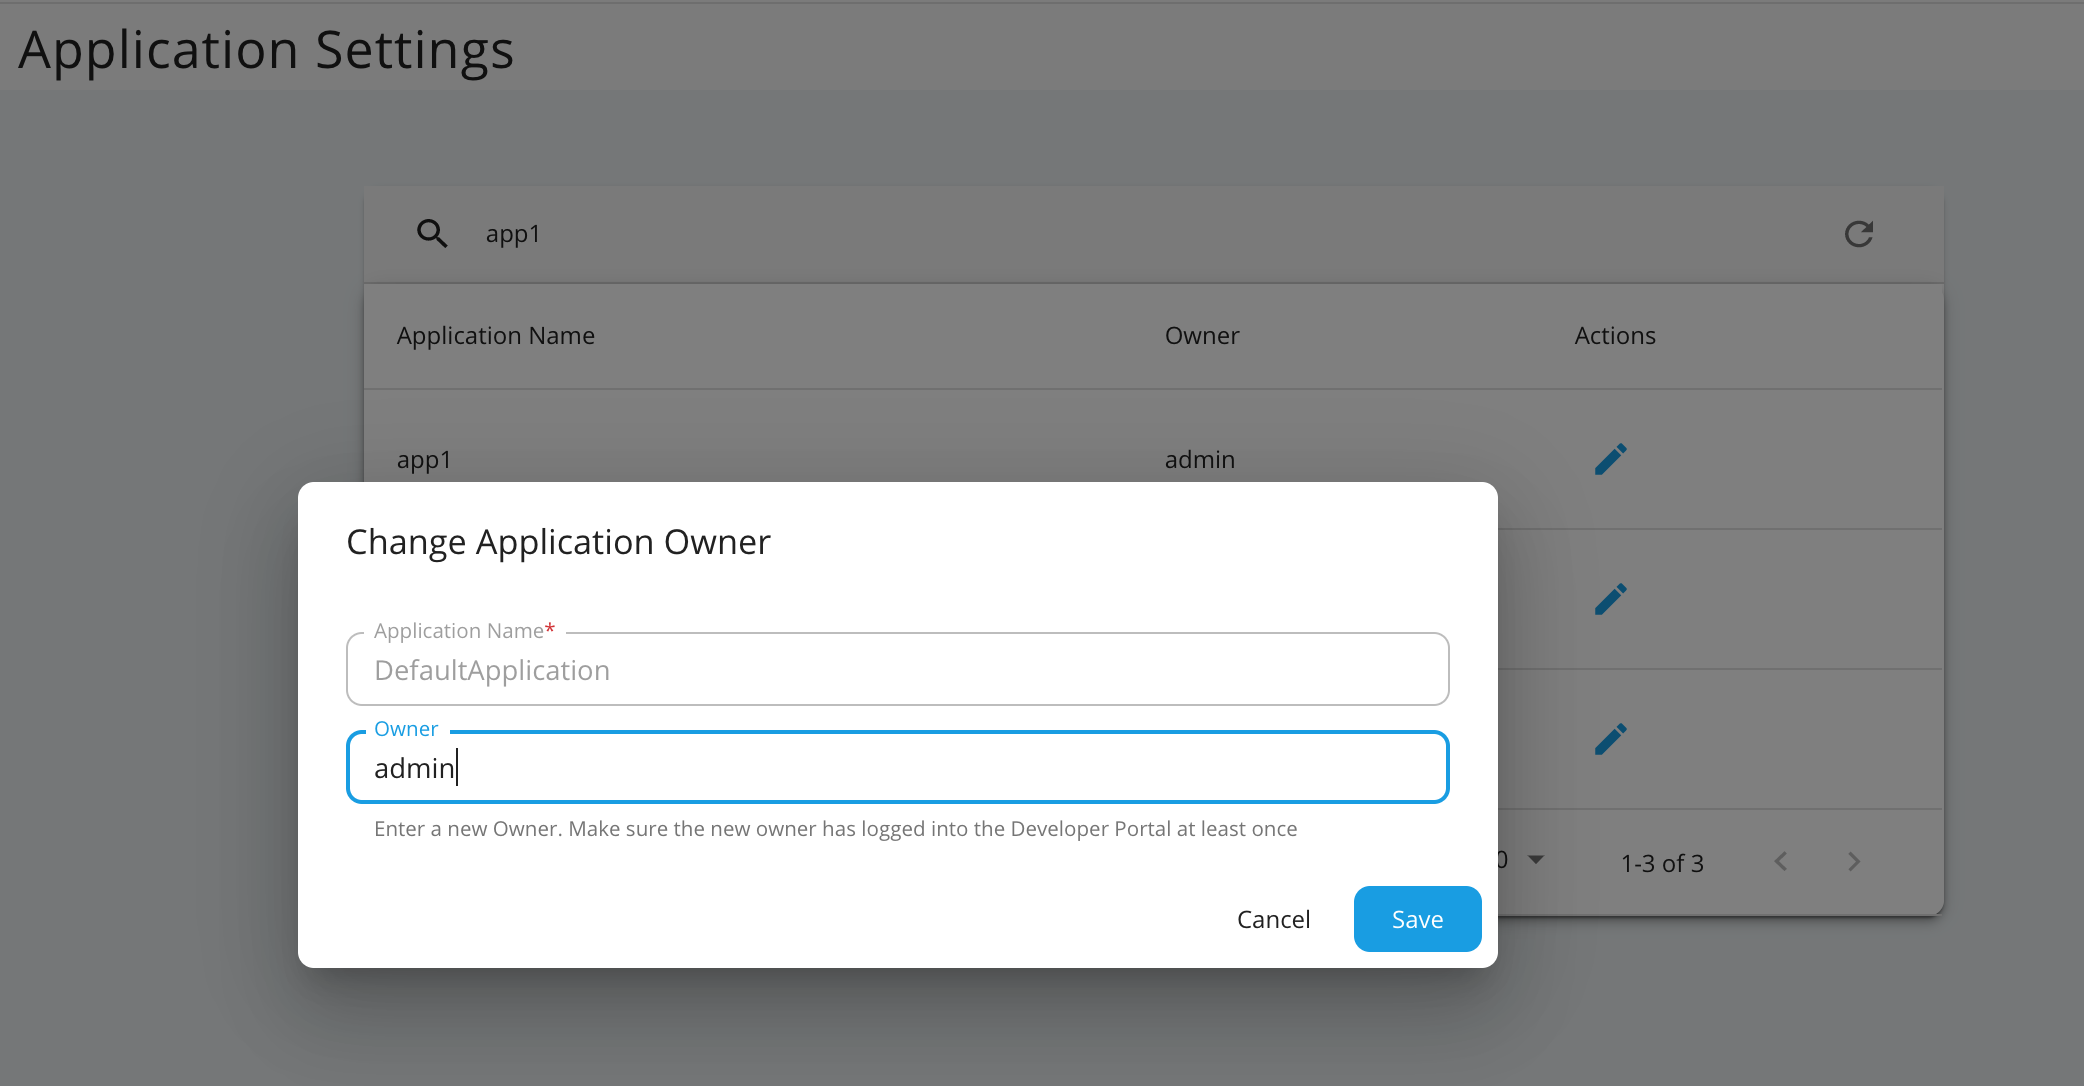Refresh the application list
This screenshot has width=2084, height=1086.
tap(1858, 233)
